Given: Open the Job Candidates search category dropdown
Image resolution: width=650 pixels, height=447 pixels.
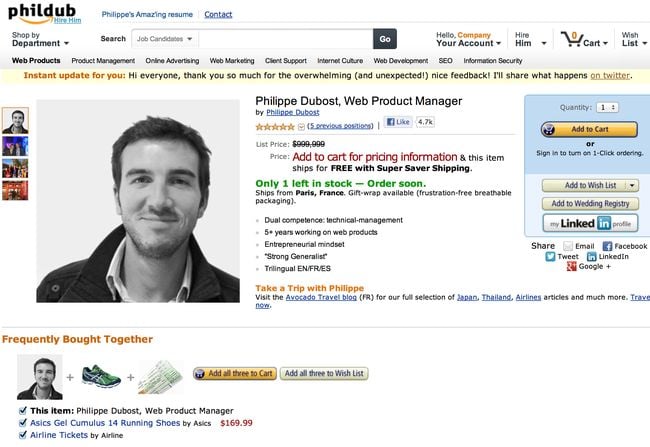Looking at the screenshot, I should pyautogui.click(x=164, y=39).
